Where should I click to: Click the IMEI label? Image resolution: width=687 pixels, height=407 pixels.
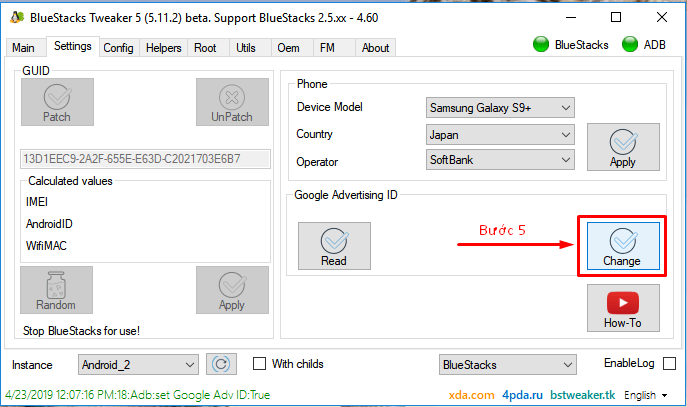[37, 202]
